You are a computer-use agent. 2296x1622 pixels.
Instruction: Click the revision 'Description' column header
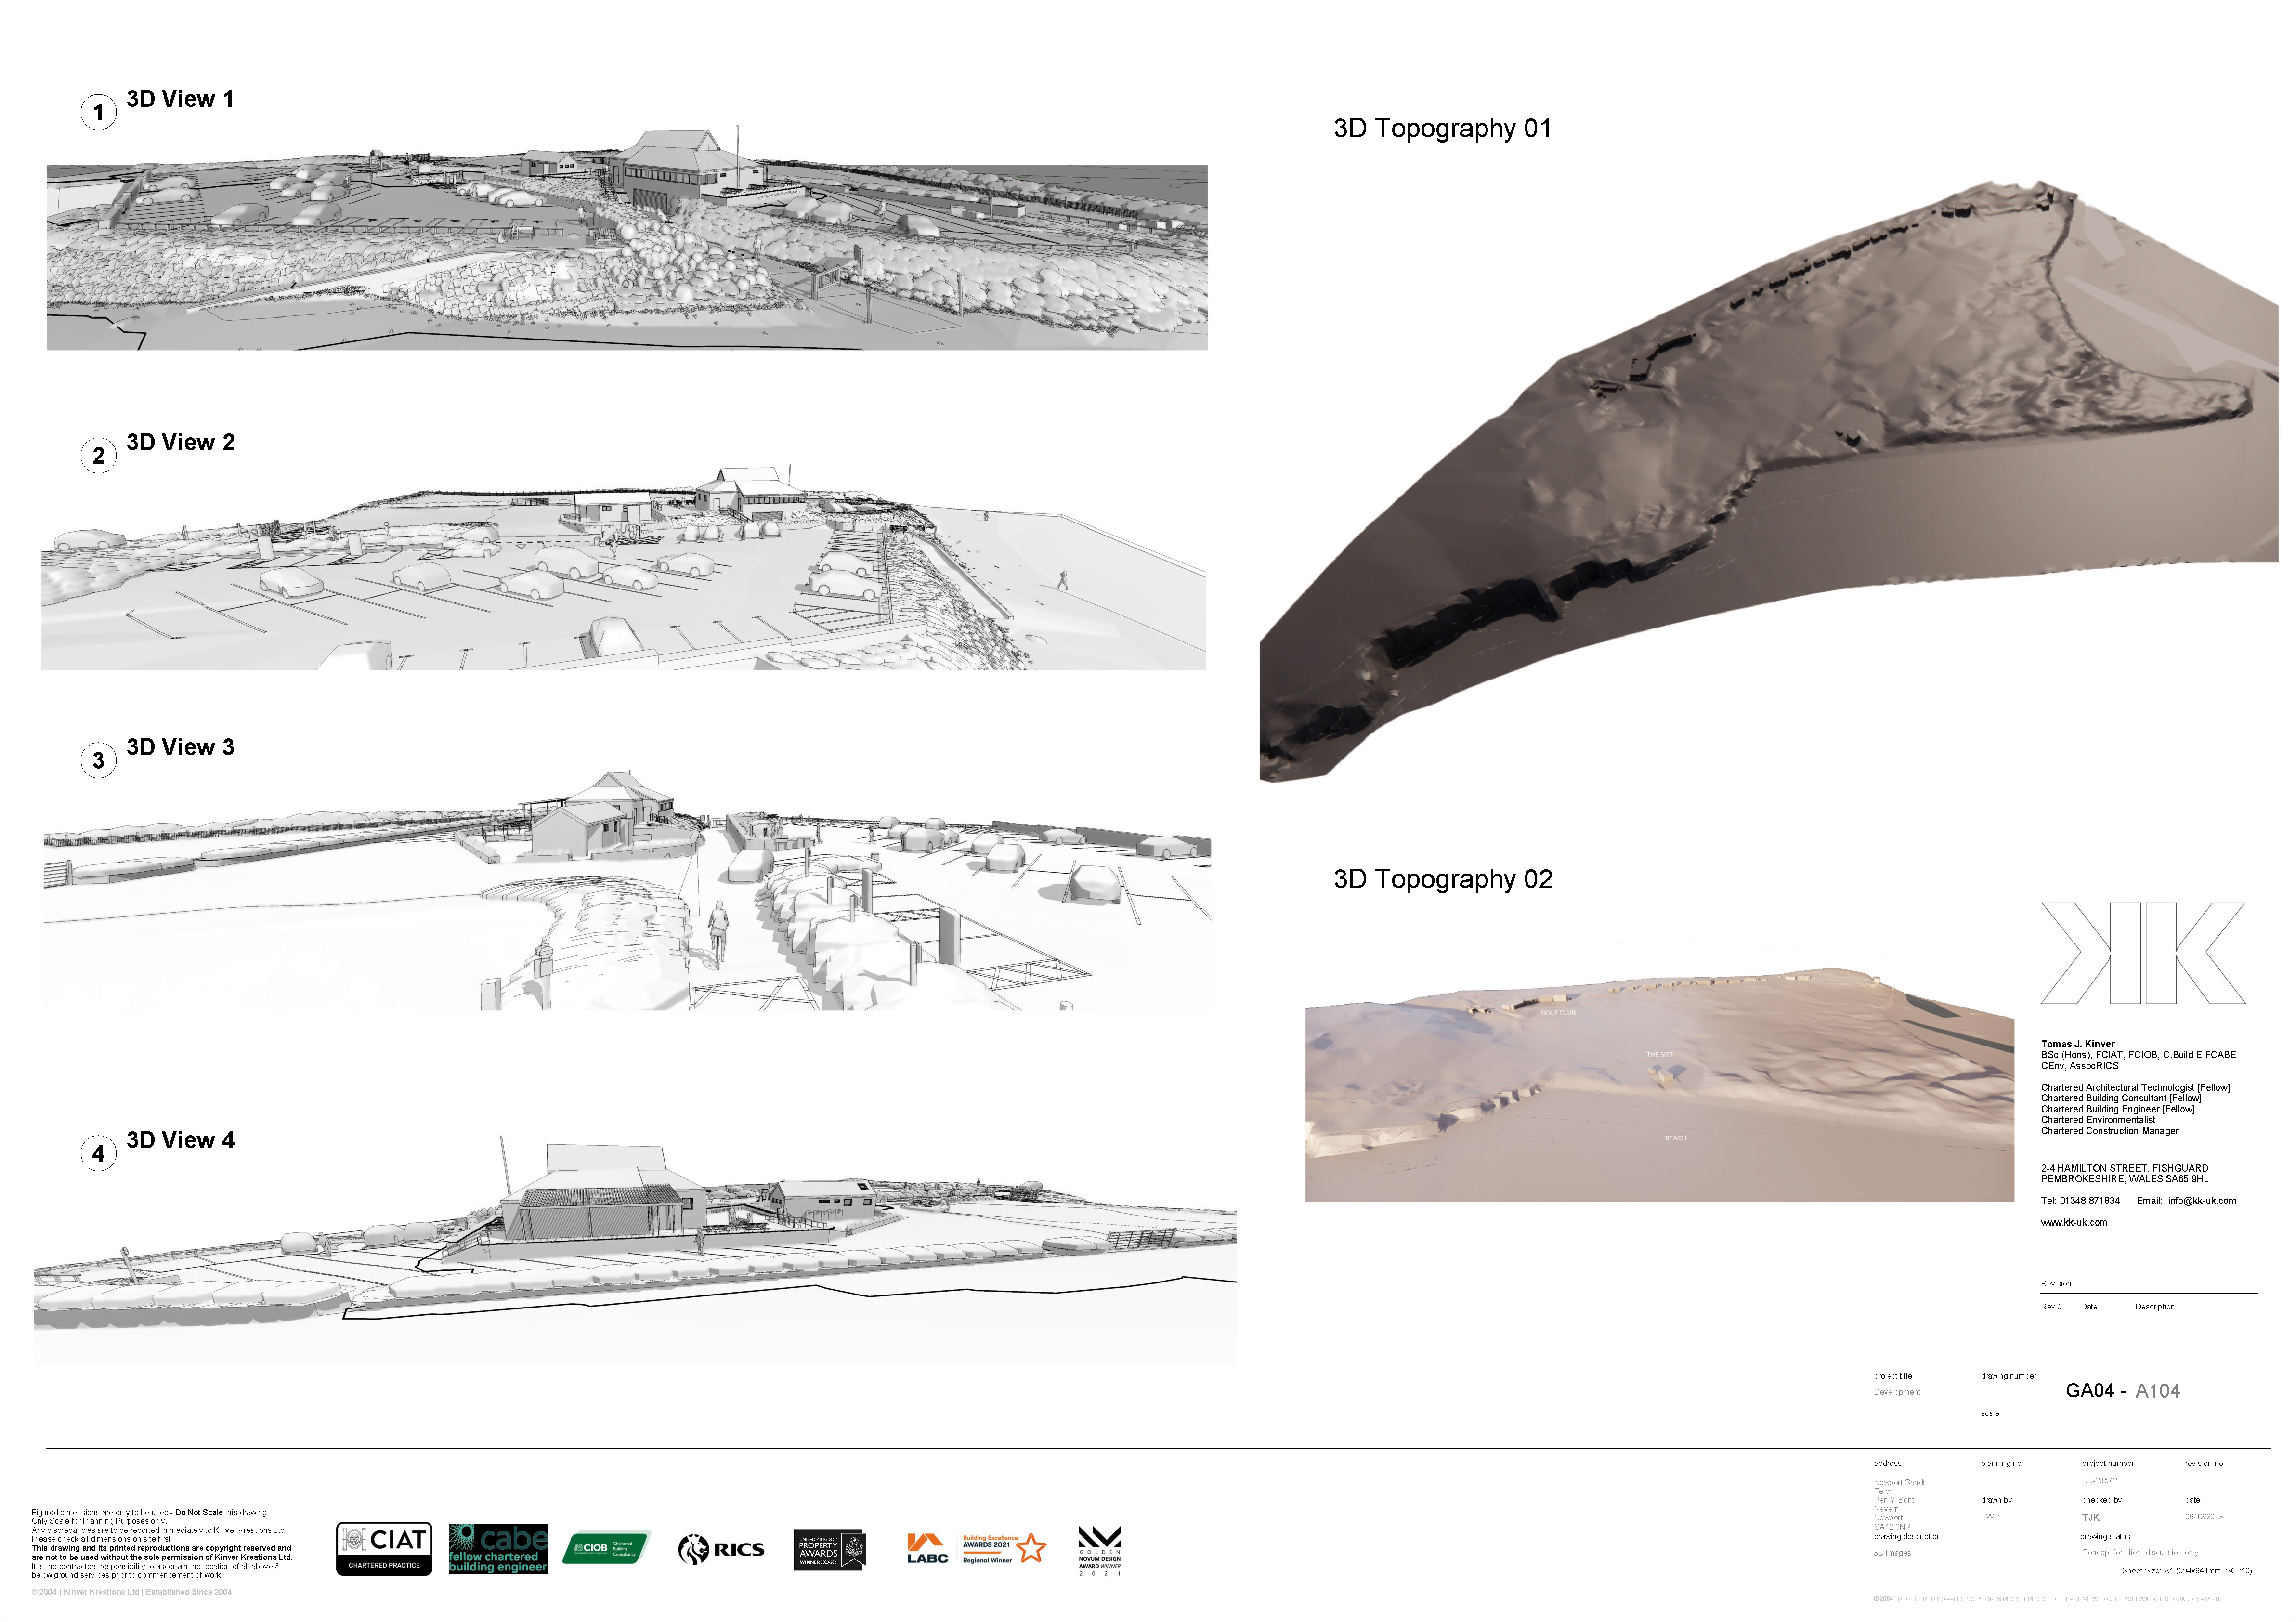[x=2154, y=1307]
